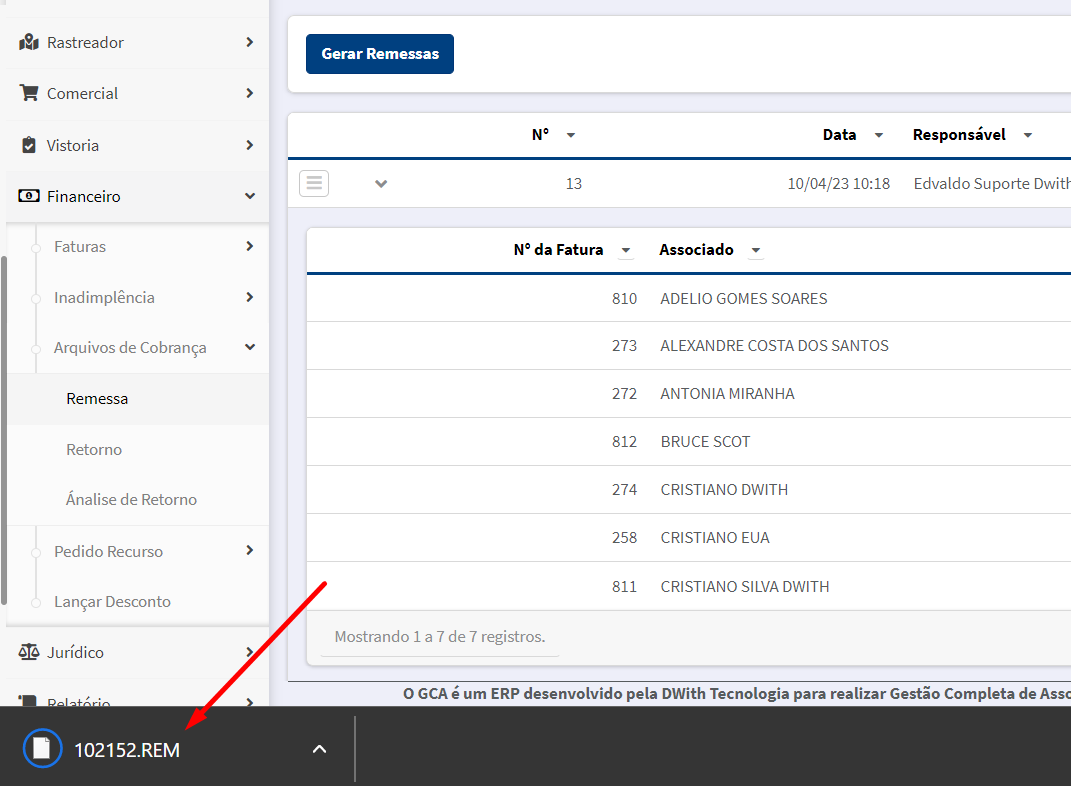Open the row options menu icon for remessa 13

(x=314, y=183)
